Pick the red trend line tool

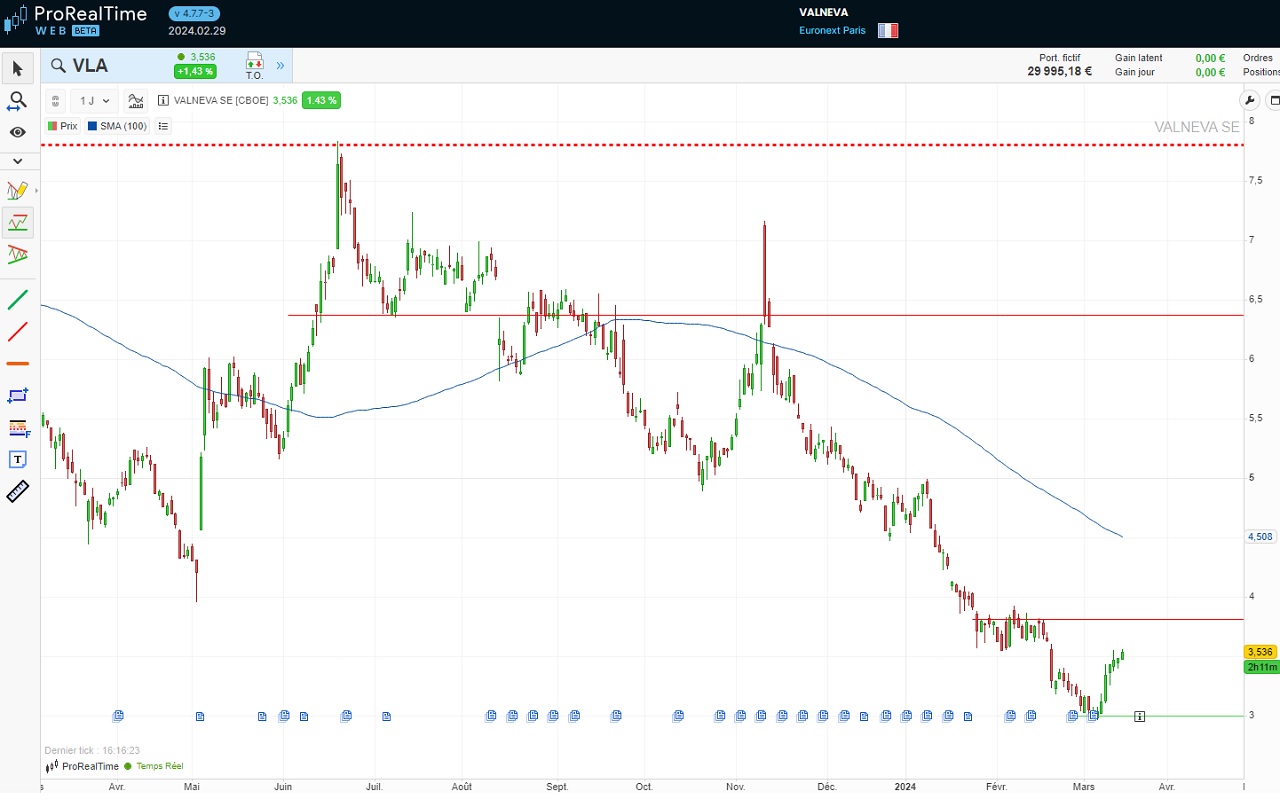coord(17,331)
